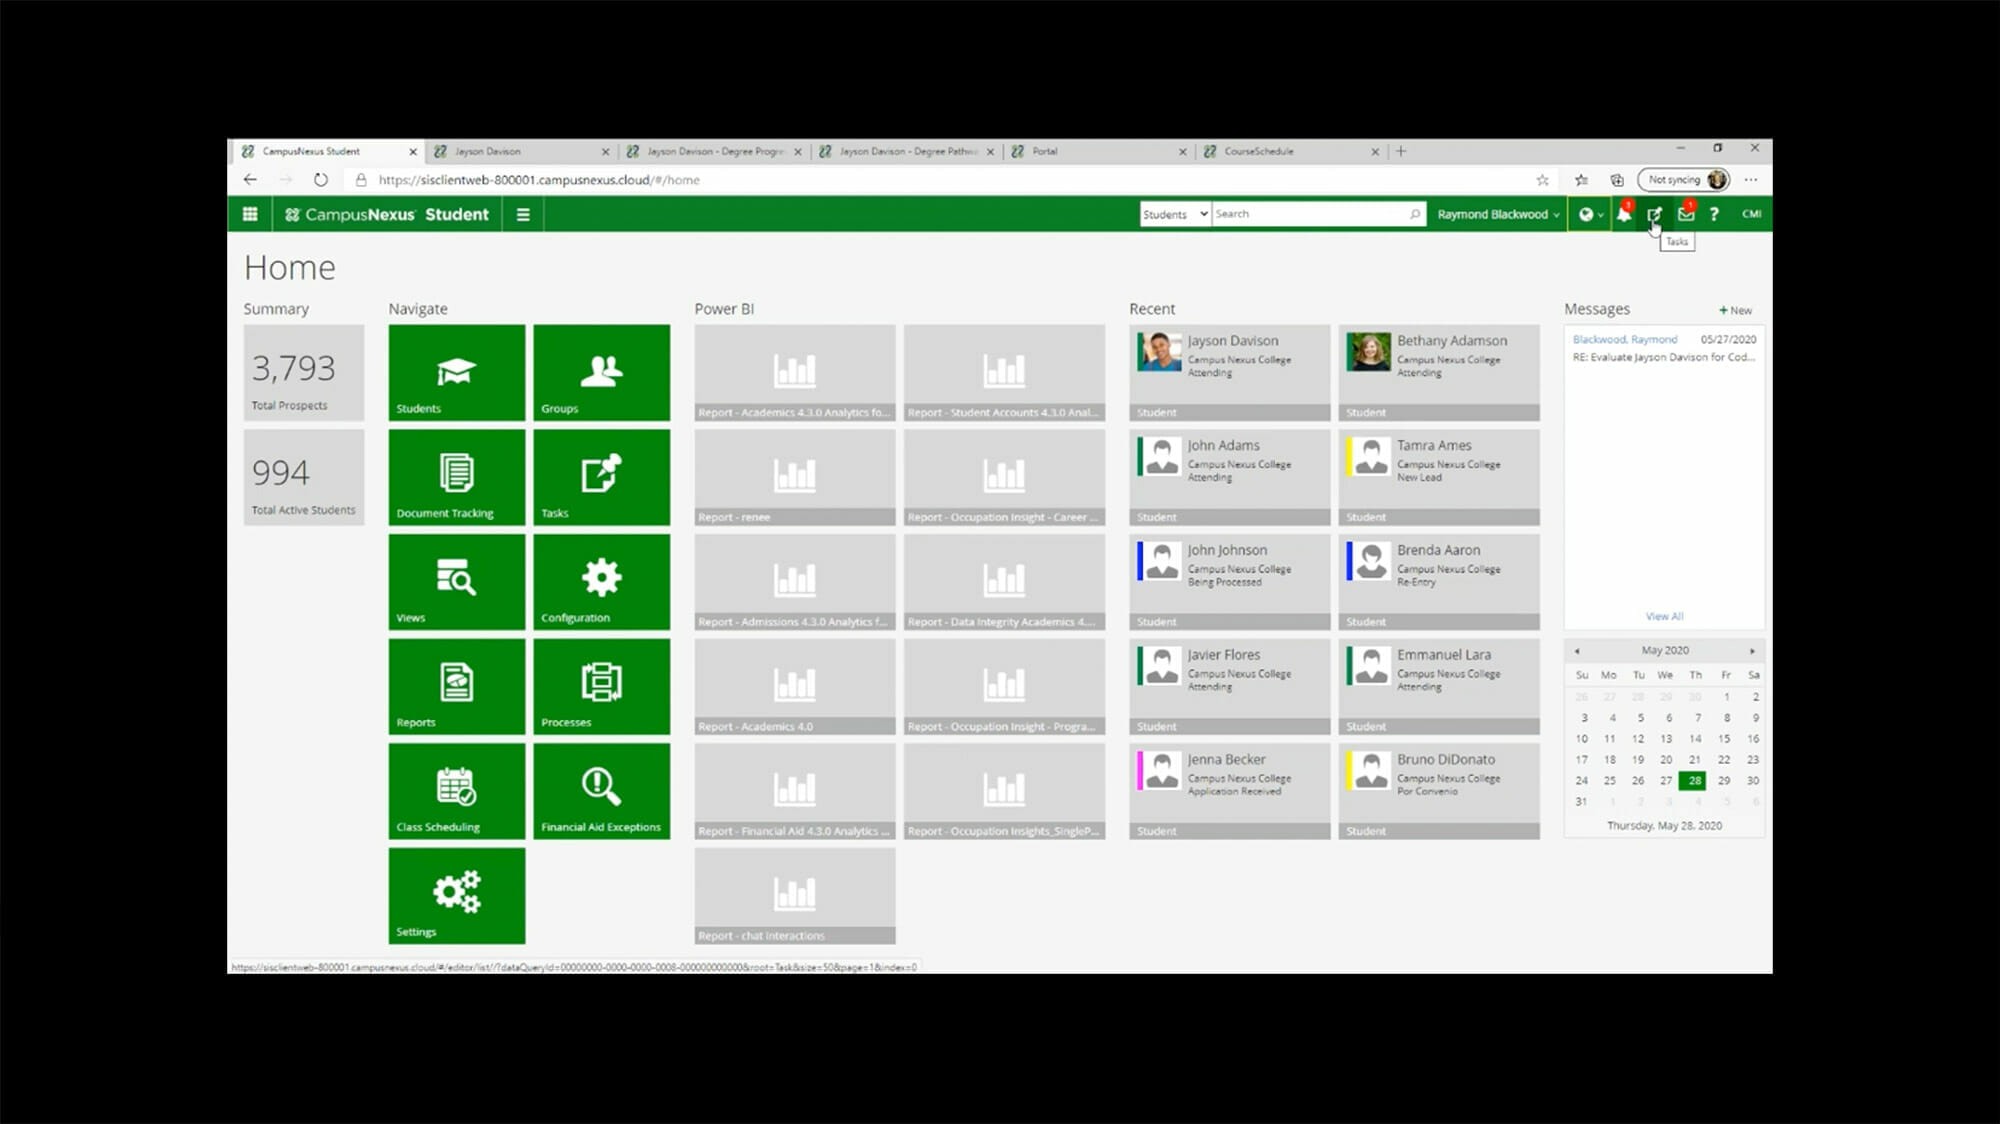The height and width of the screenshot is (1124, 2000).
Task: Open Bethany Adamson recent student card
Action: [1439, 372]
